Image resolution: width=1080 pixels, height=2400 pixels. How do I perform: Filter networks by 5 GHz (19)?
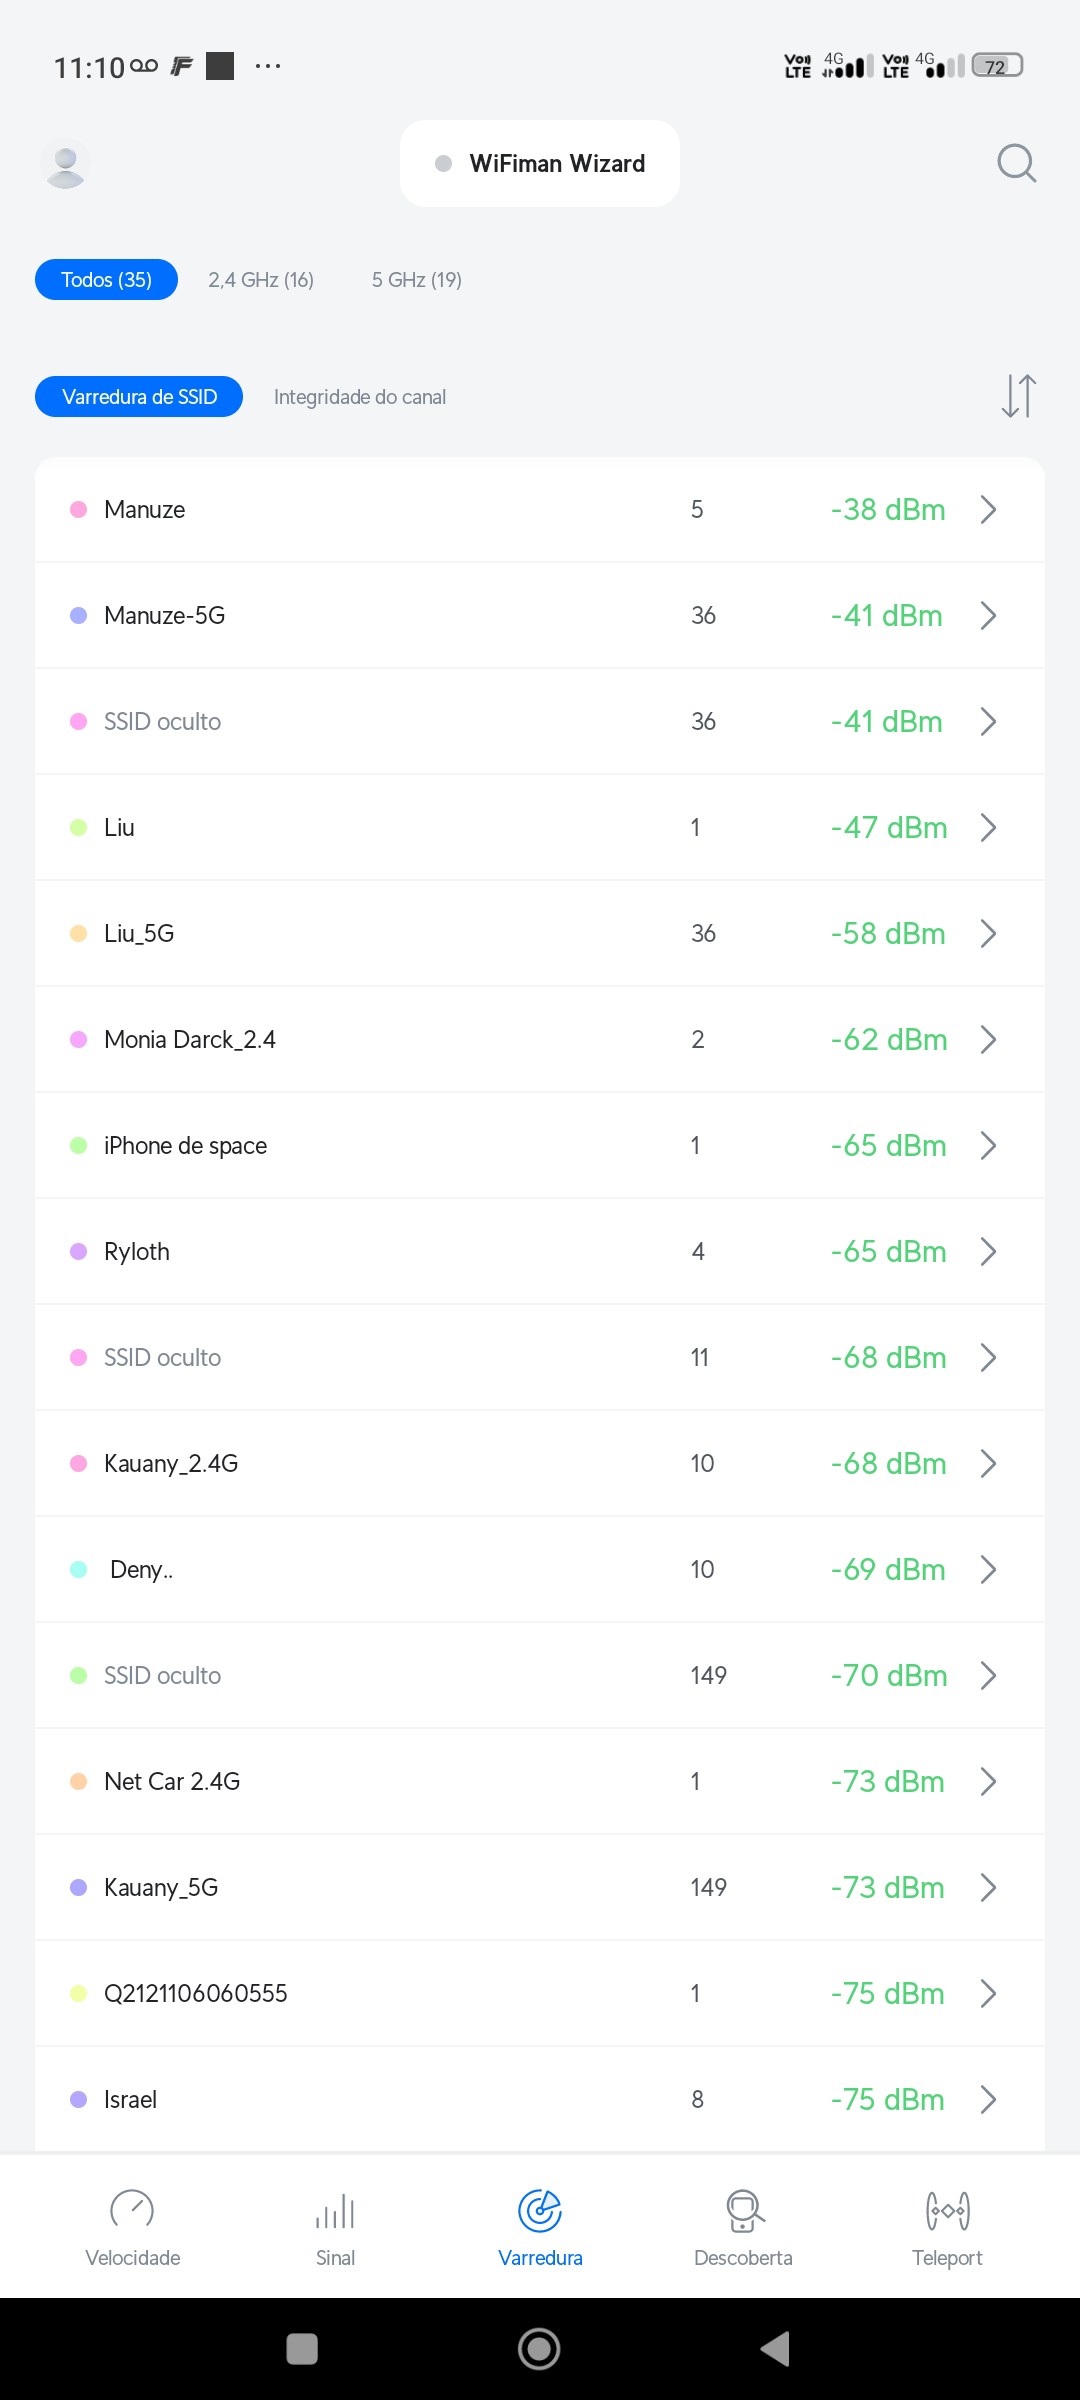click(x=416, y=280)
